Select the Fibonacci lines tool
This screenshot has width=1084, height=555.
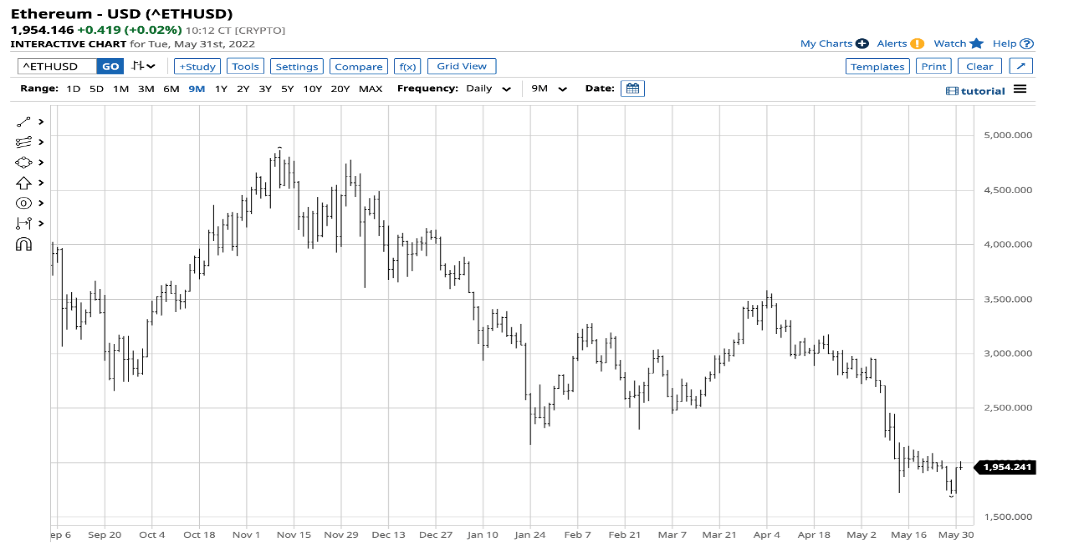pyautogui.click(x=24, y=142)
